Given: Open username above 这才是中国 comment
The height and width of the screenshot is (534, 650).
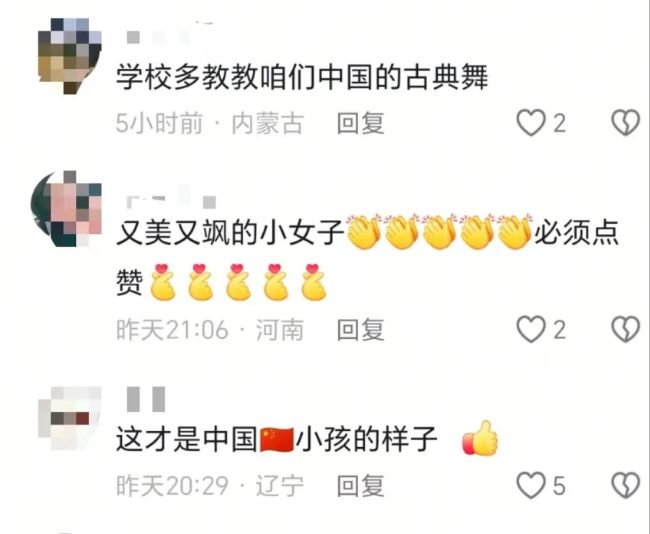Looking at the screenshot, I should click(146, 399).
